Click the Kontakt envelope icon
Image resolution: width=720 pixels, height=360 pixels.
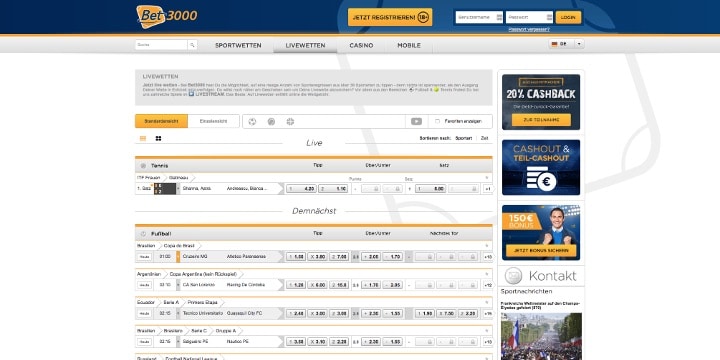point(513,276)
